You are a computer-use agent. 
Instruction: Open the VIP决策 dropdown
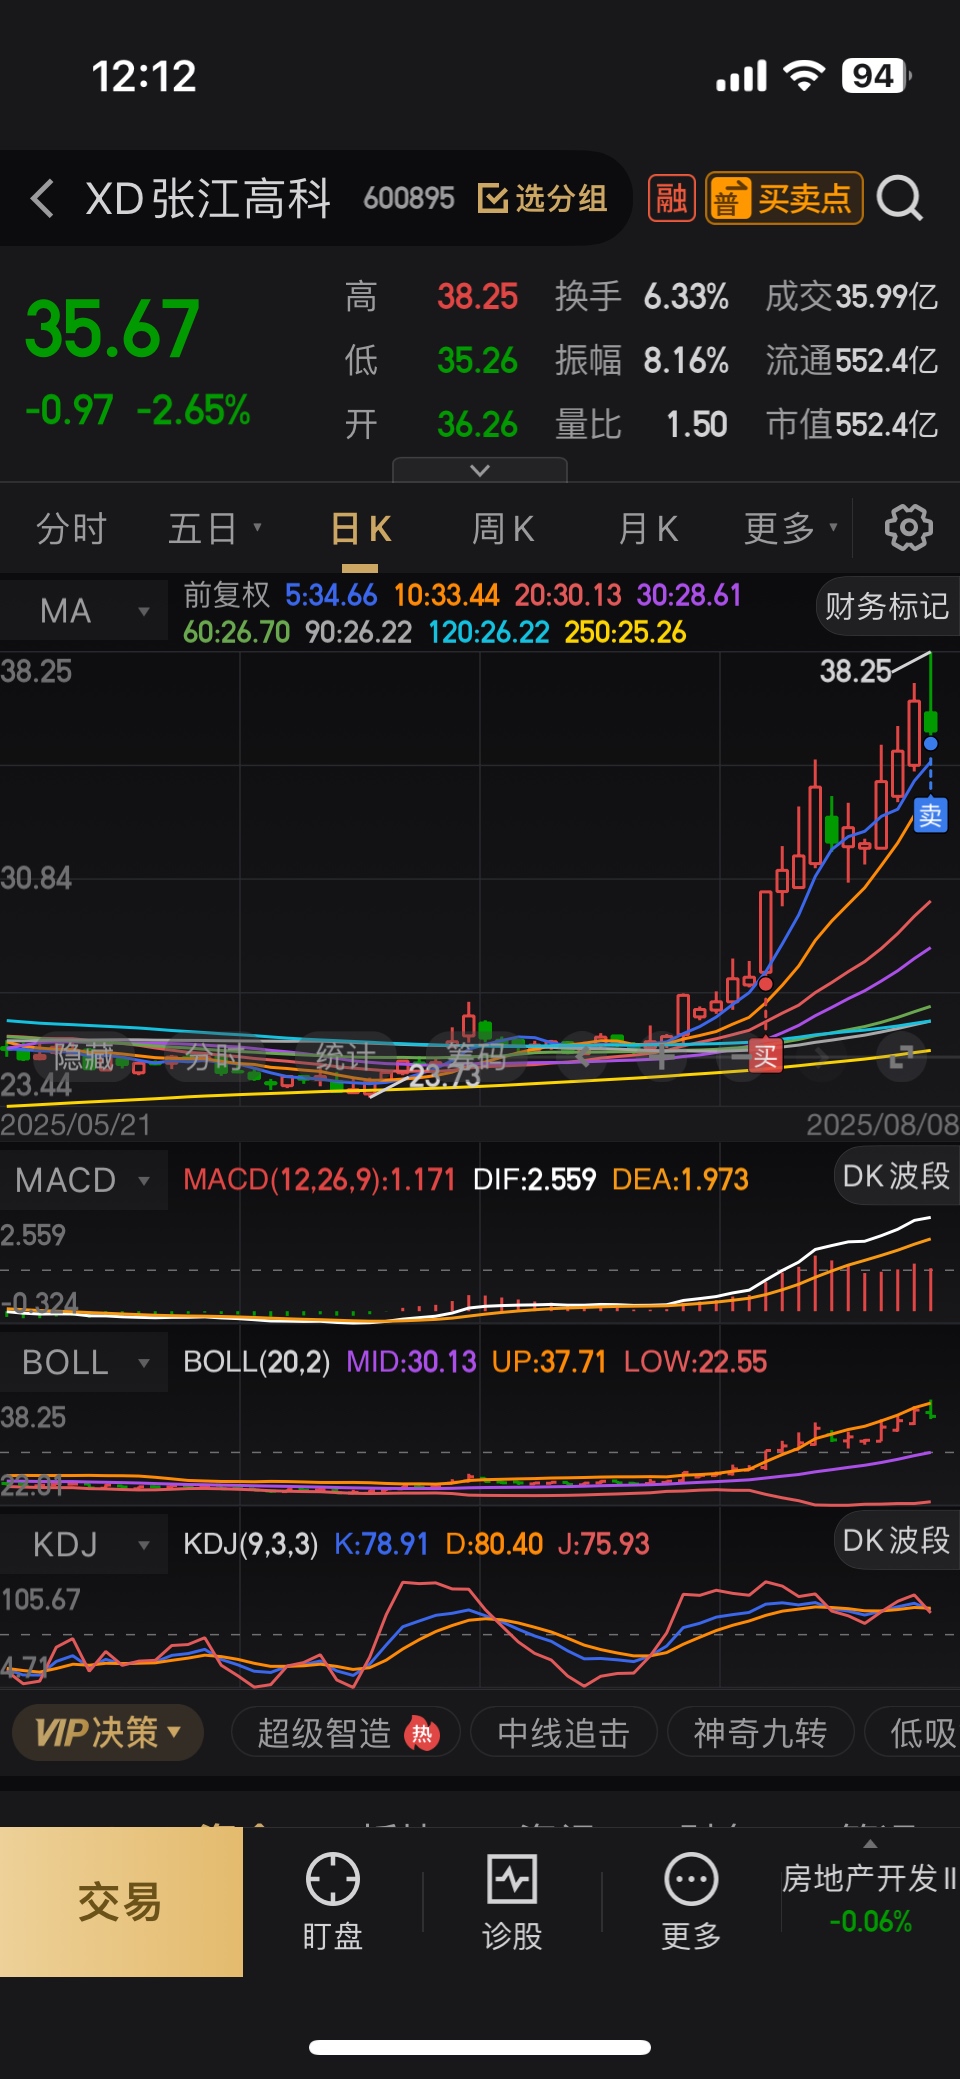click(x=108, y=1732)
